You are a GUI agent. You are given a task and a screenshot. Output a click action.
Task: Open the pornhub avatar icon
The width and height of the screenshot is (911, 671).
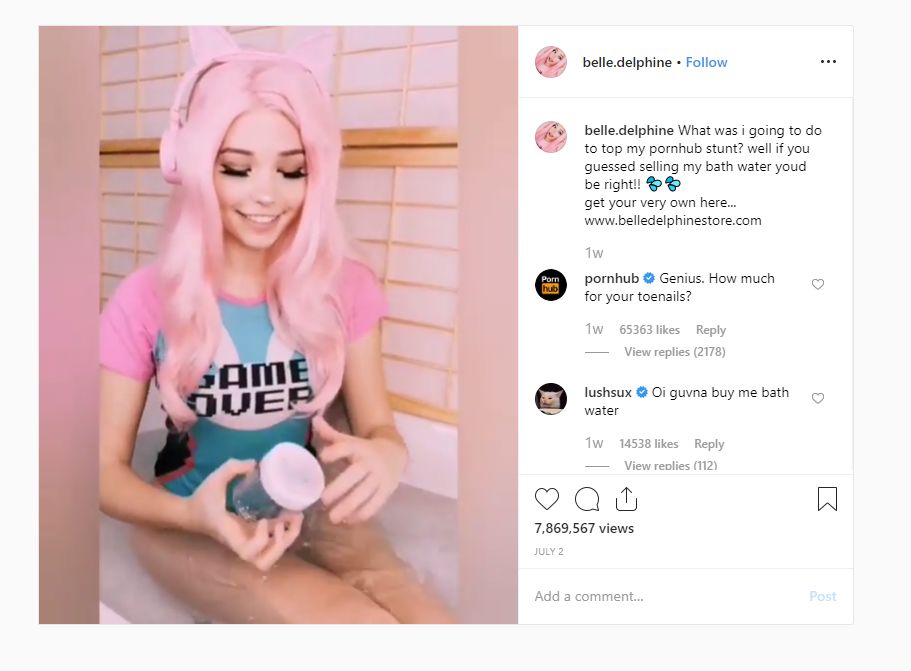coord(550,285)
